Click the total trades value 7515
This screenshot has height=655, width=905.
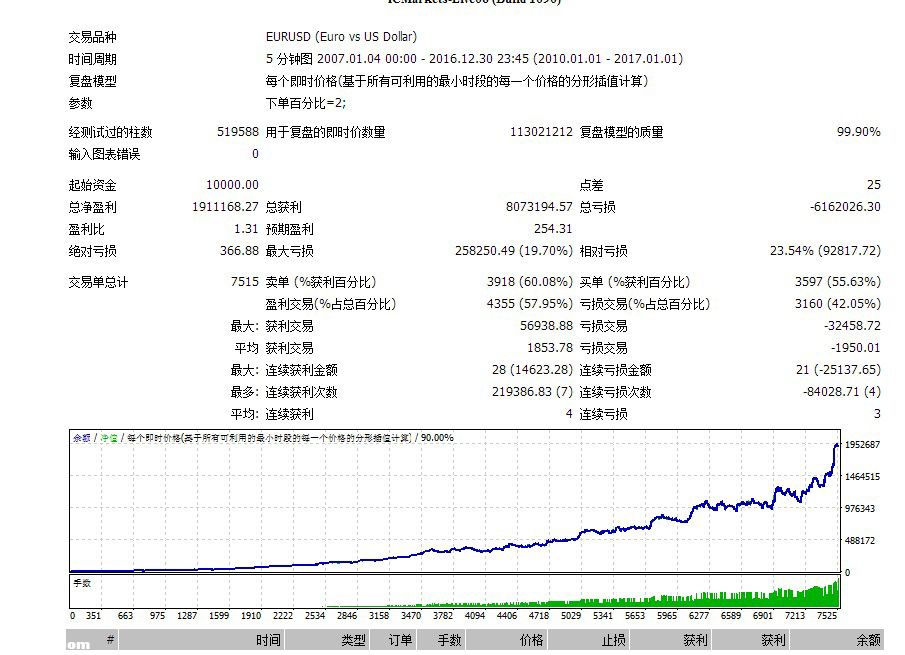245,282
